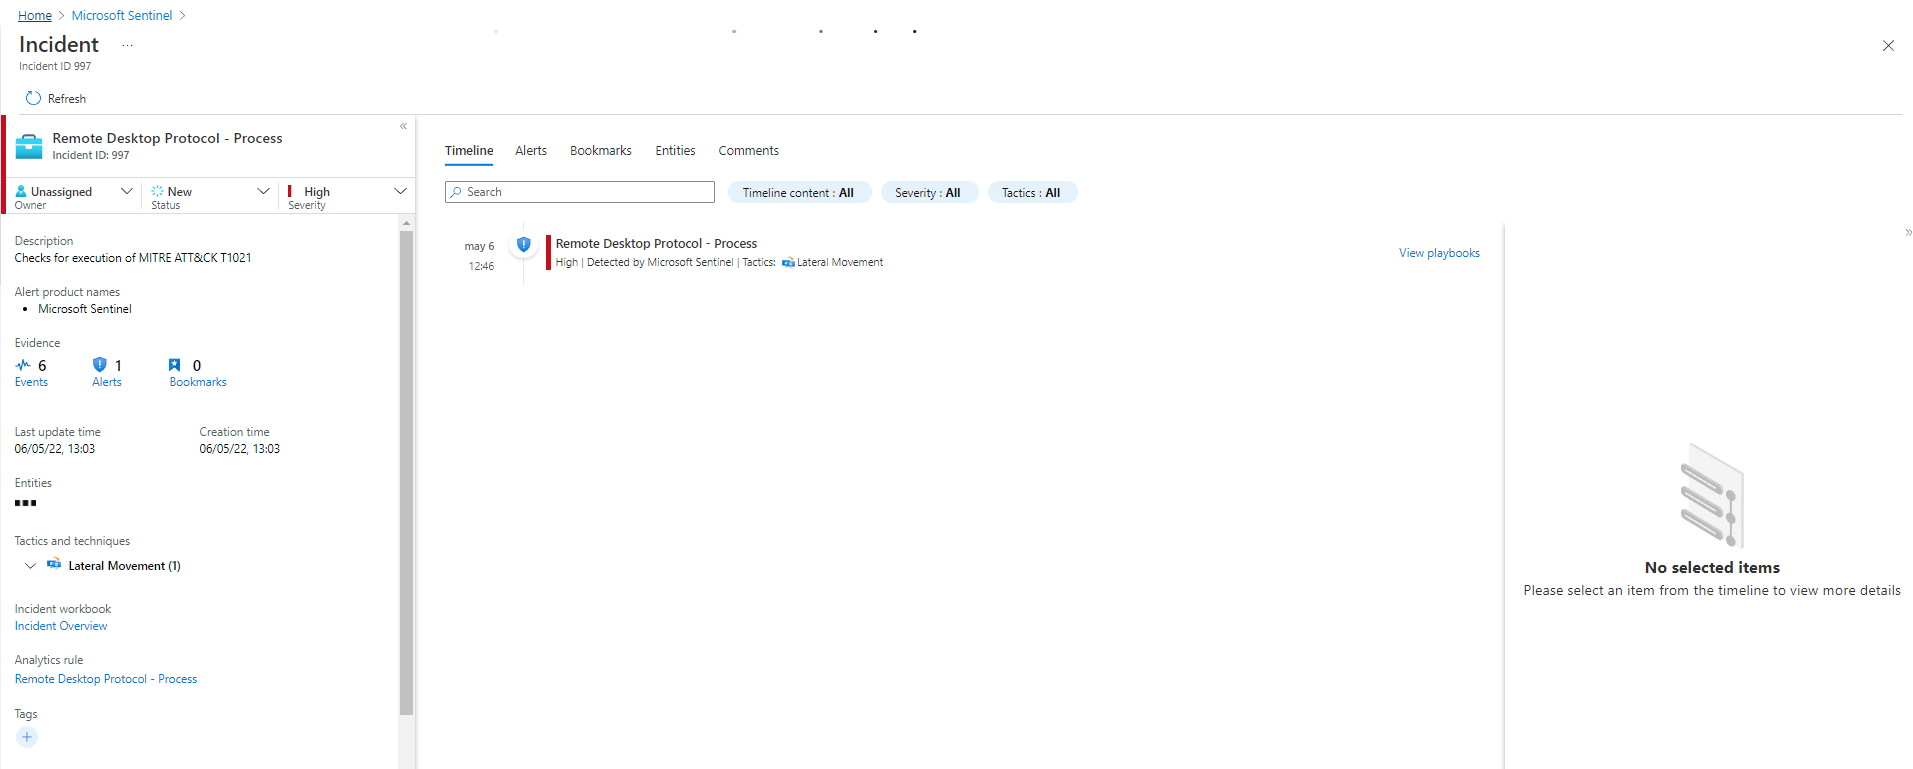The width and height of the screenshot is (1913, 769).
Task: Click the timeline Search field
Action: 580,192
